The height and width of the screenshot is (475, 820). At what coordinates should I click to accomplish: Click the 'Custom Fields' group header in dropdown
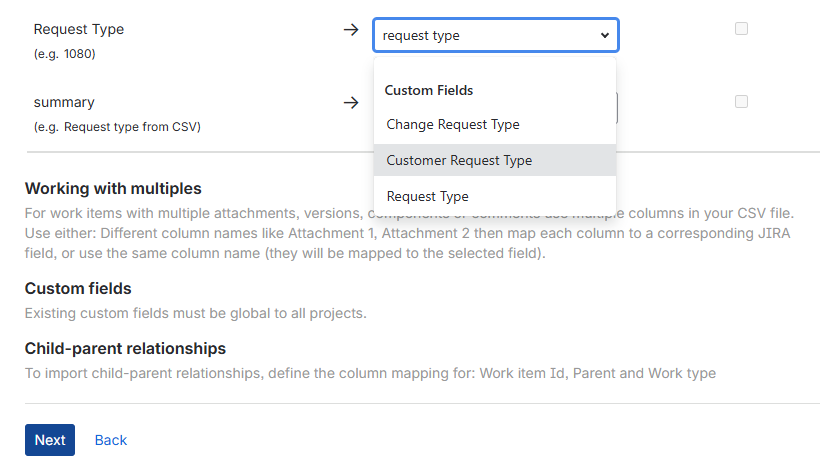[x=430, y=90]
